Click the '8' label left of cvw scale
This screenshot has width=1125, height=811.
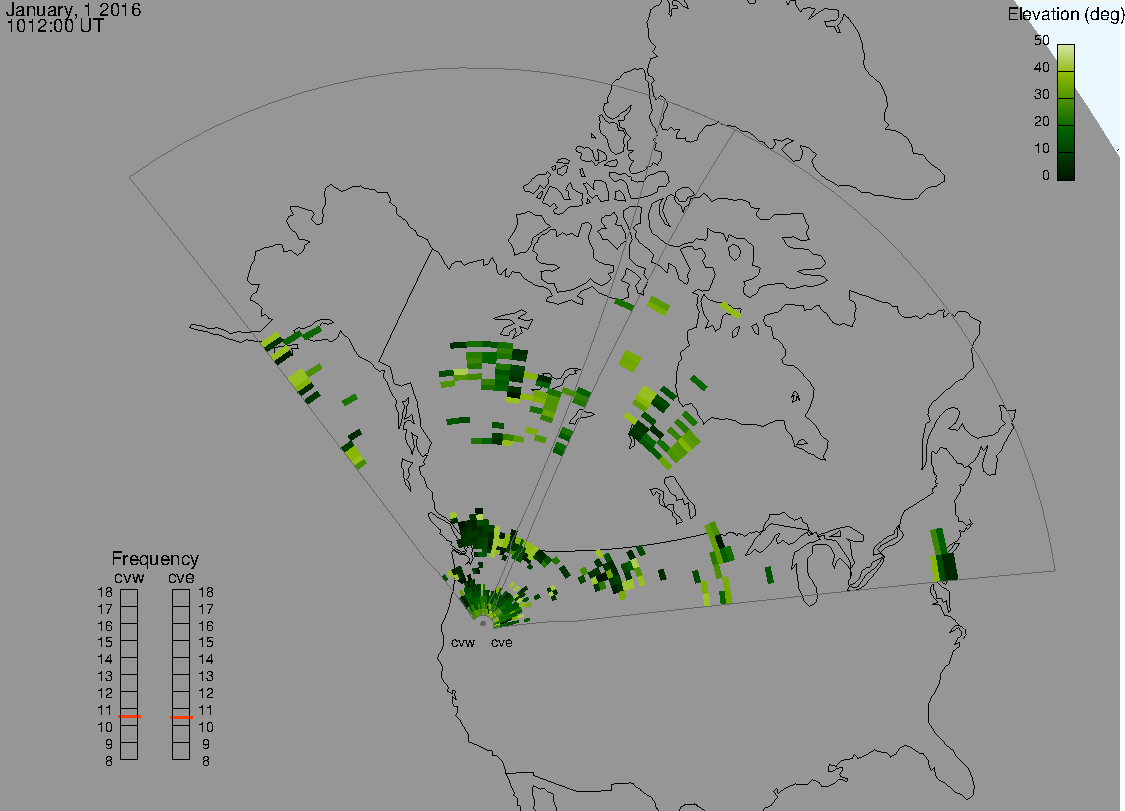click(109, 761)
